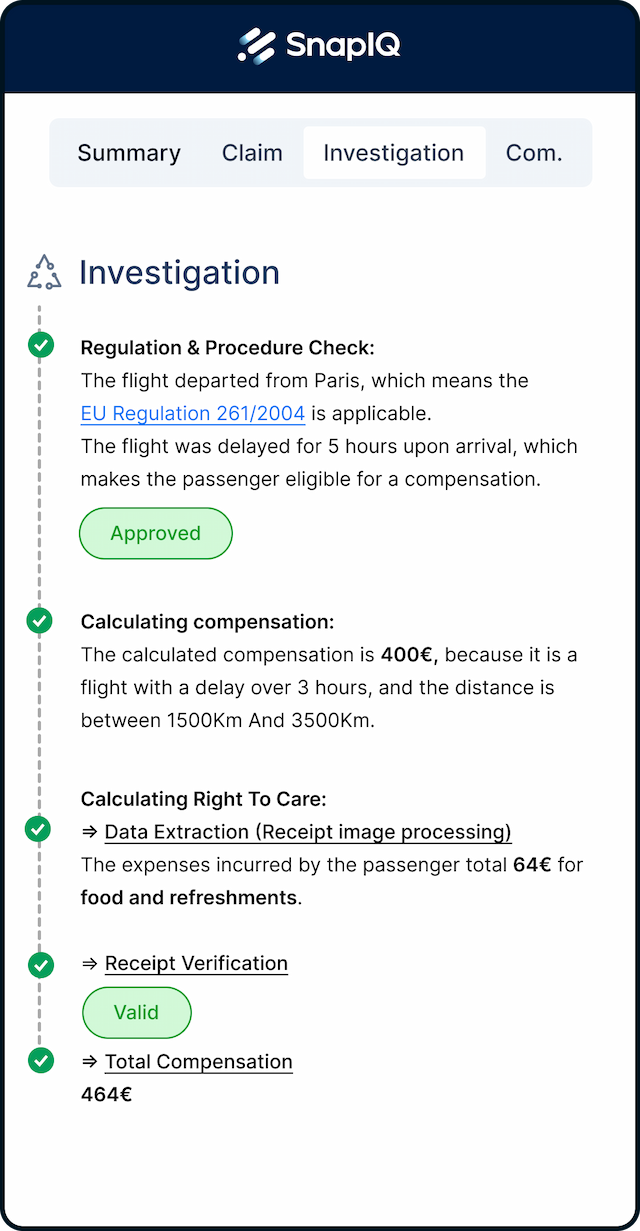Click the Investigation triangle heading icon
640x1231 pixels.
pyautogui.click(x=44, y=272)
